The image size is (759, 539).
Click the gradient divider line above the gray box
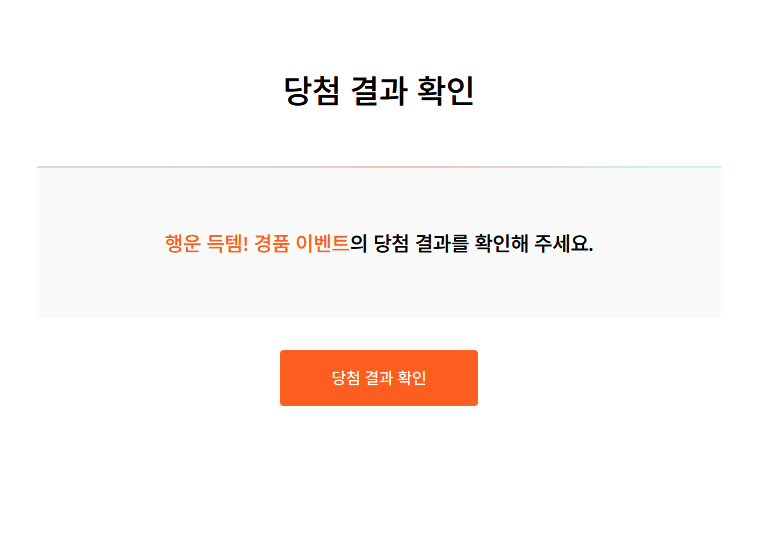point(379,167)
